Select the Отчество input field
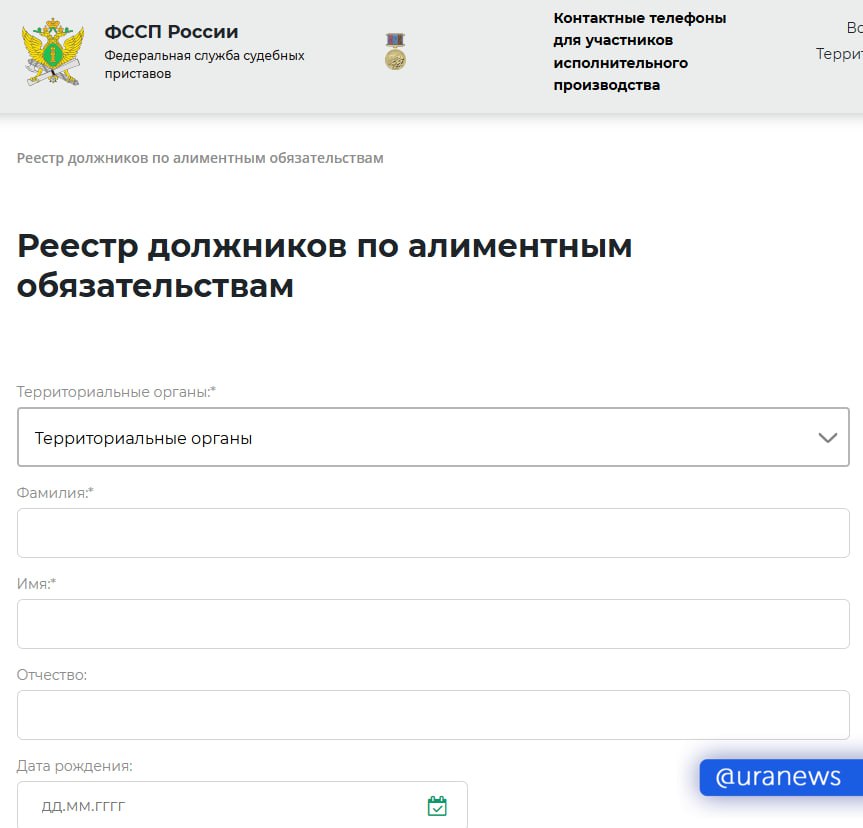 click(433, 715)
